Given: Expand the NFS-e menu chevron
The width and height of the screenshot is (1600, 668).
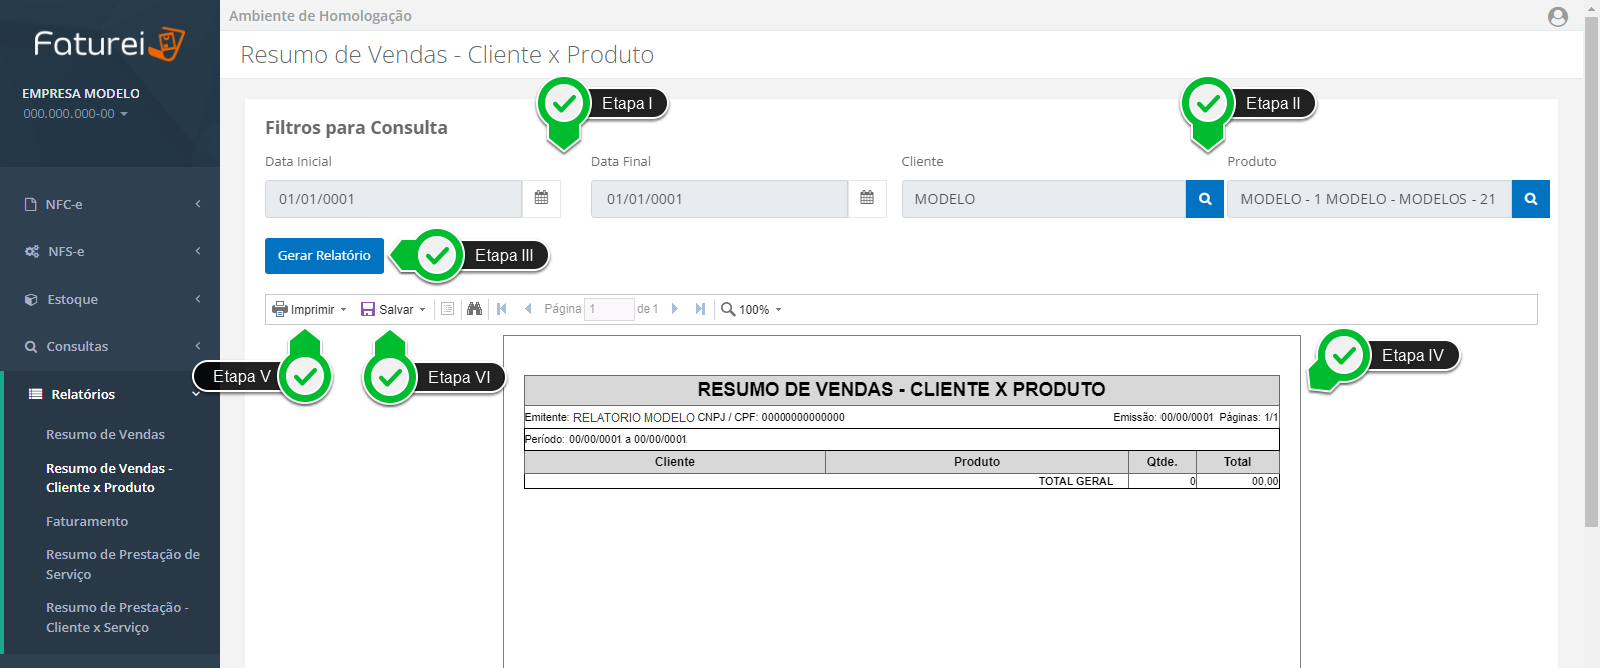Looking at the screenshot, I should [x=198, y=251].
